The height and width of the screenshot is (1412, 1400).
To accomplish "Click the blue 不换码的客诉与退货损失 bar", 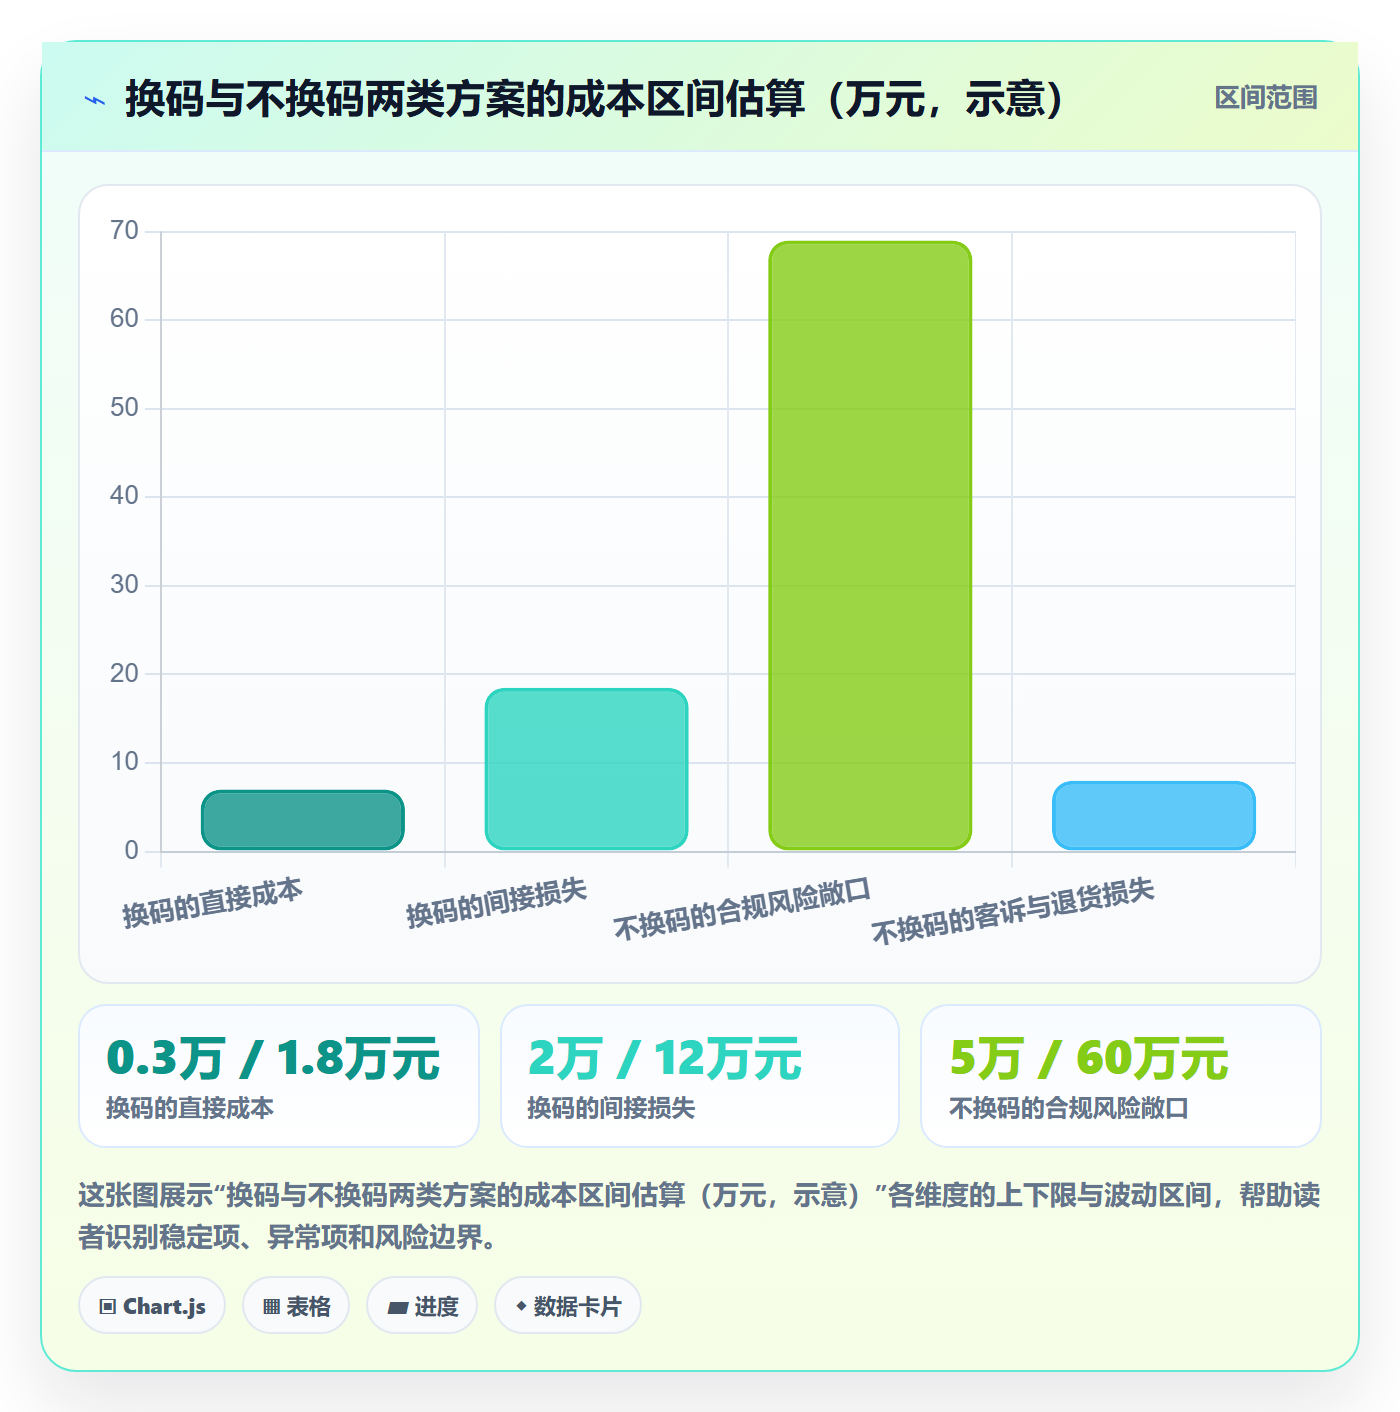I will (x=1154, y=816).
